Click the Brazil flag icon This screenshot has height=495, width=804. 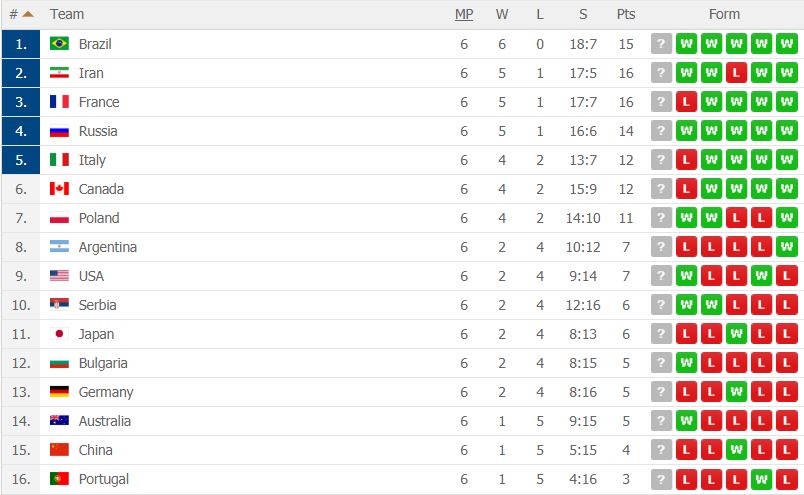[x=59, y=44]
